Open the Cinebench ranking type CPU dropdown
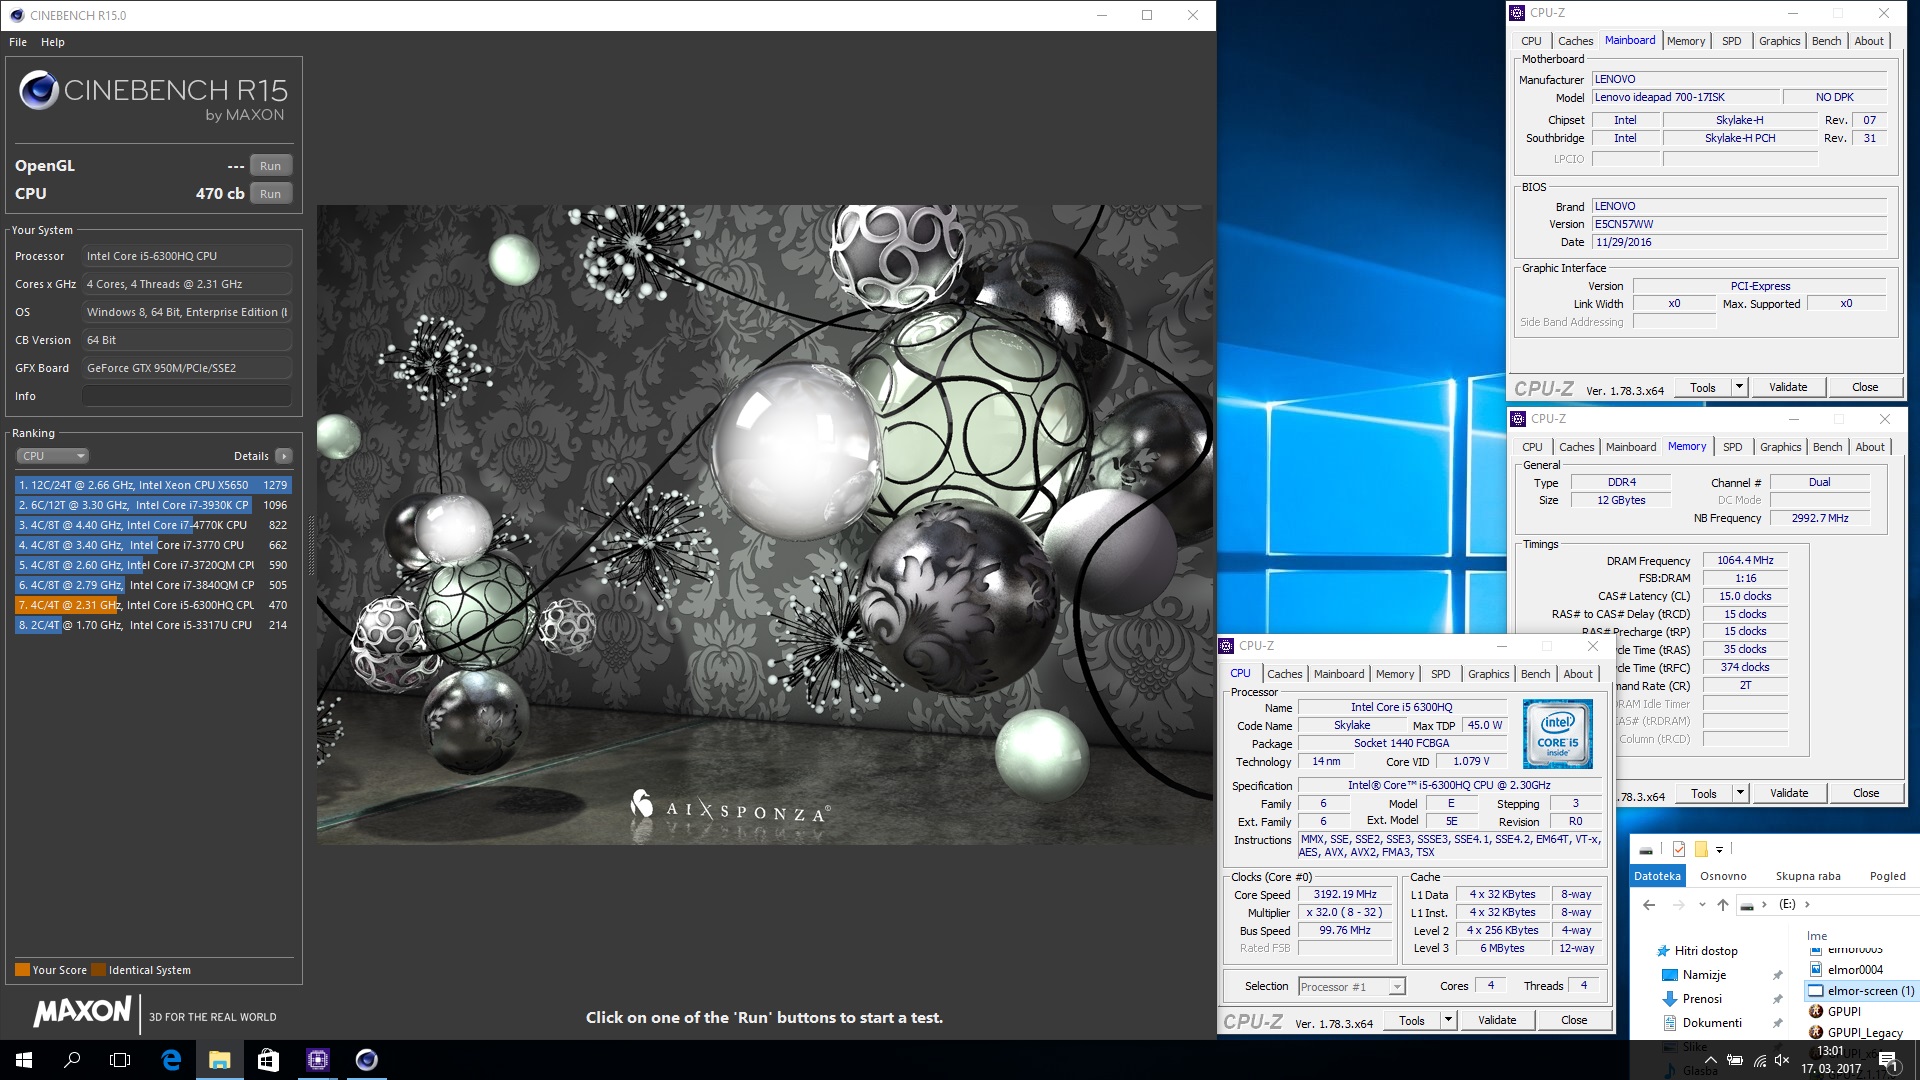The height and width of the screenshot is (1080, 1920). click(52, 456)
